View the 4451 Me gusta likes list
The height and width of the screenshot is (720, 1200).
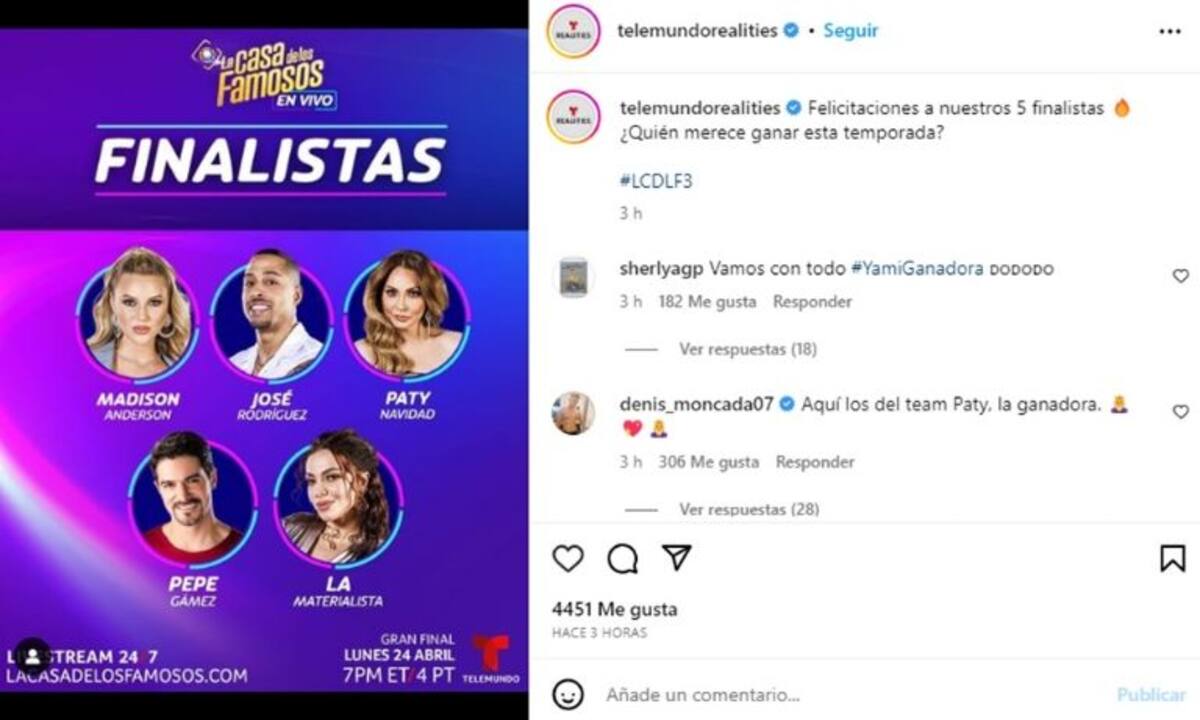[614, 609]
